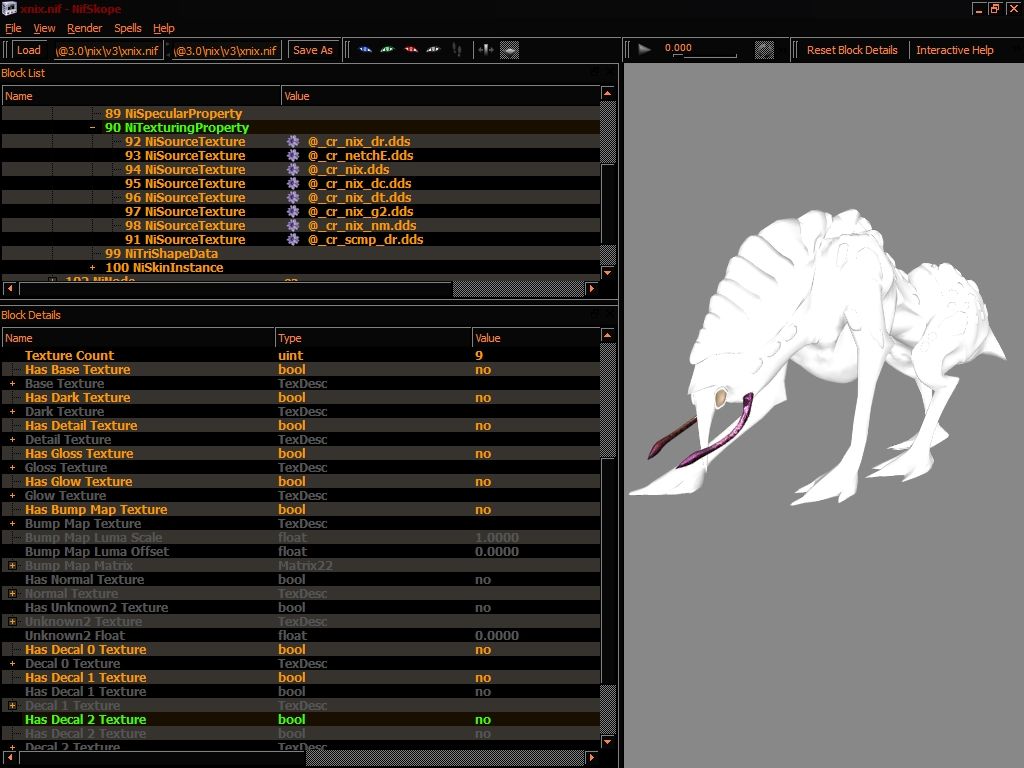The height and width of the screenshot is (768, 1024).
Task: Click the Block Details vertical scrollbar
Action: click(x=607, y=539)
